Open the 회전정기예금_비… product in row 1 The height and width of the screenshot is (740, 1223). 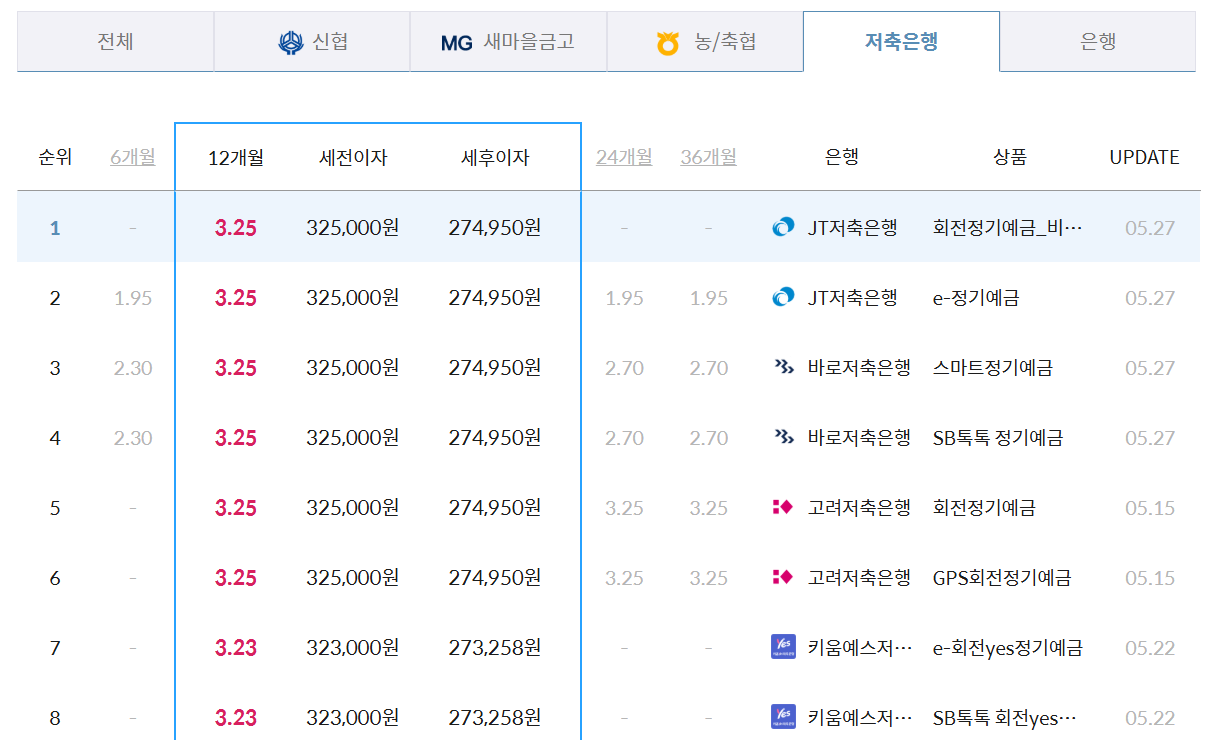(x=1008, y=228)
